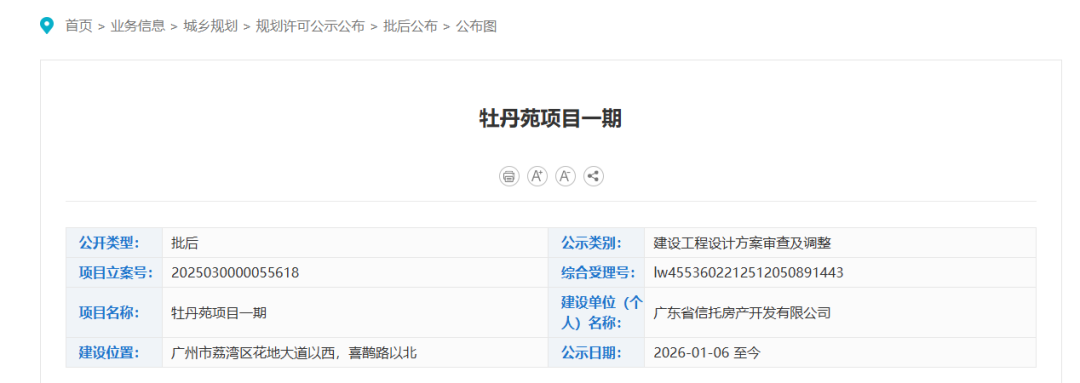This screenshot has width=1080, height=383.
Task: Open 批后公布 breadcrumb link
Action: coord(411,26)
